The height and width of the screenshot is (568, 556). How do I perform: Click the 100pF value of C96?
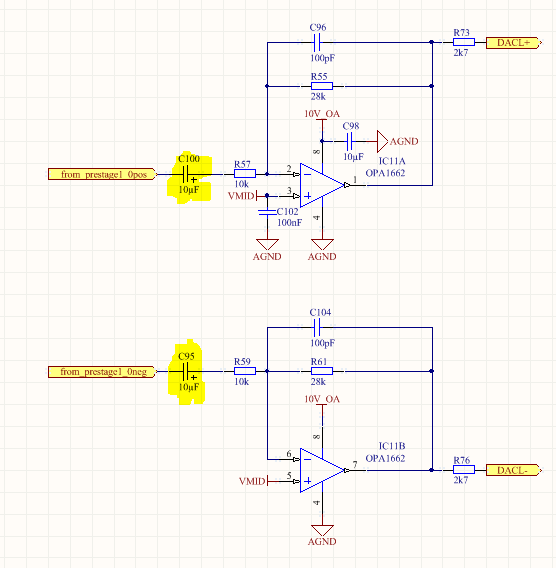(322, 58)
